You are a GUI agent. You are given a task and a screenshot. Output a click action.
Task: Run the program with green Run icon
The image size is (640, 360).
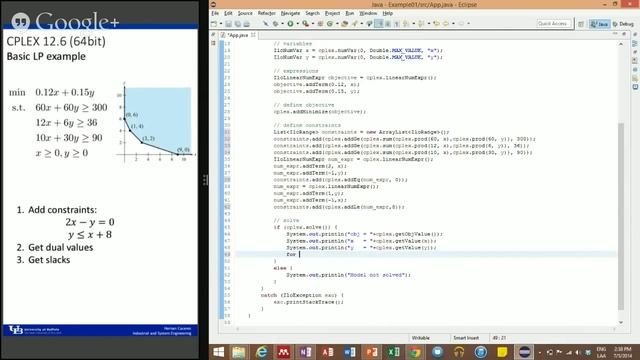[x=290, y=24]
